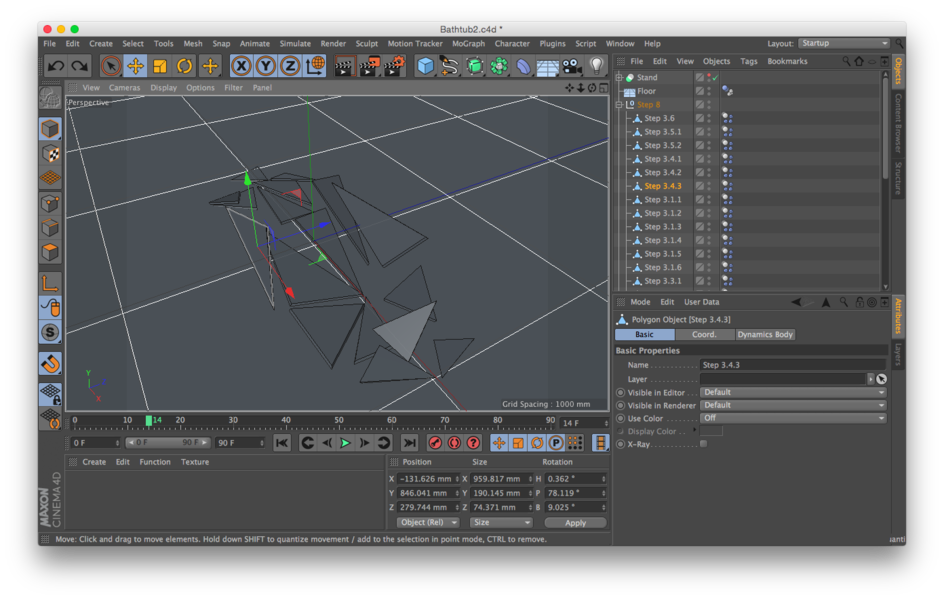
Task: Open the User Data menu in Attributes
Action: click(701, 302)
